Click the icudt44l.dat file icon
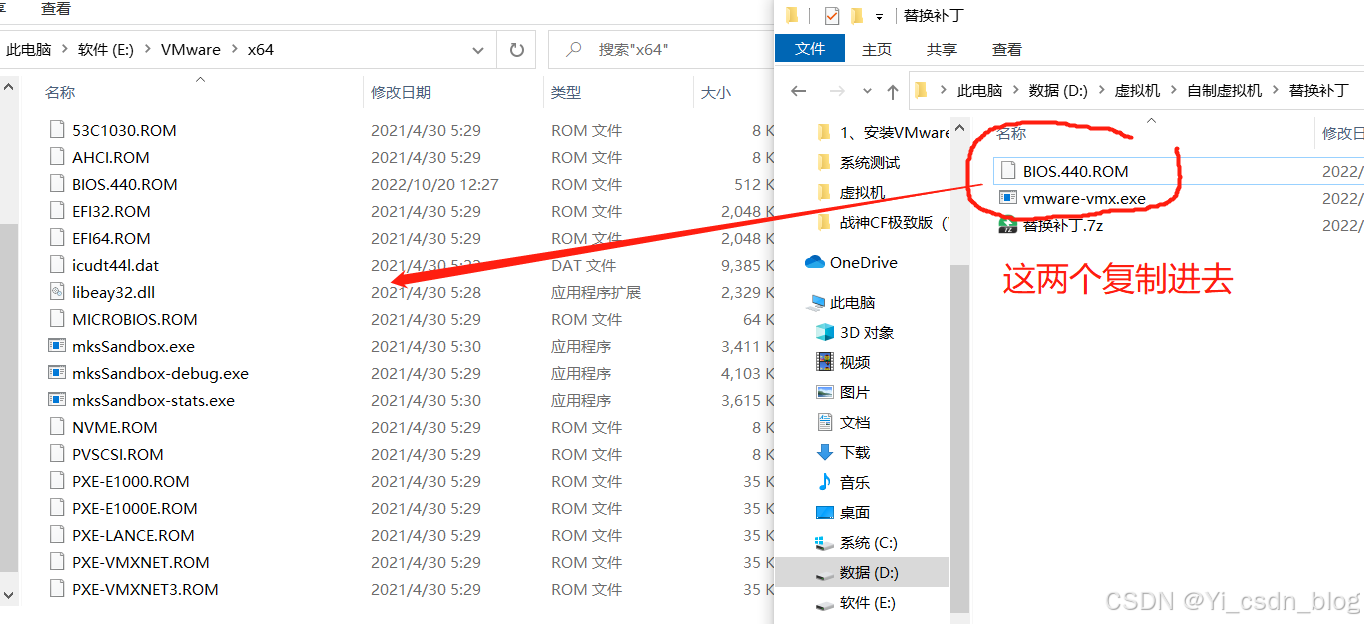This screenshot has height=624, width=1364. (x=56, y=265)
